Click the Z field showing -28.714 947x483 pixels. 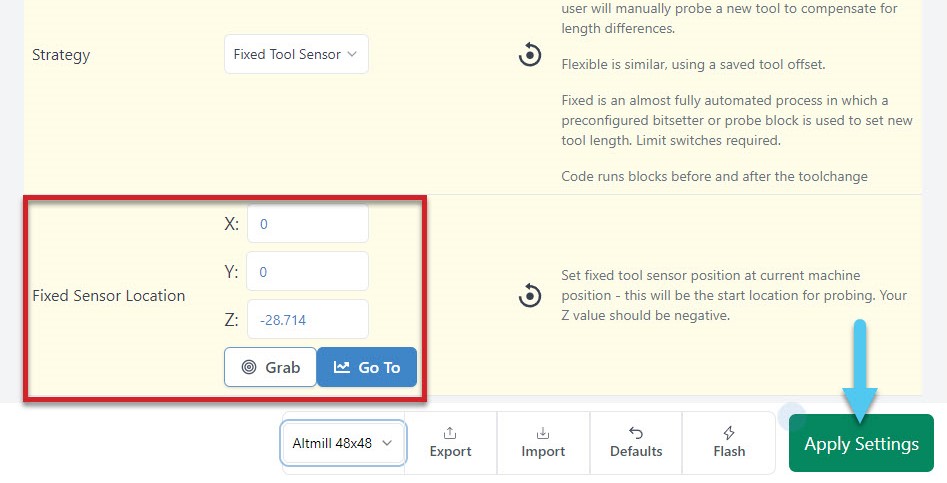pyautogui.click(x=307, y=319)
